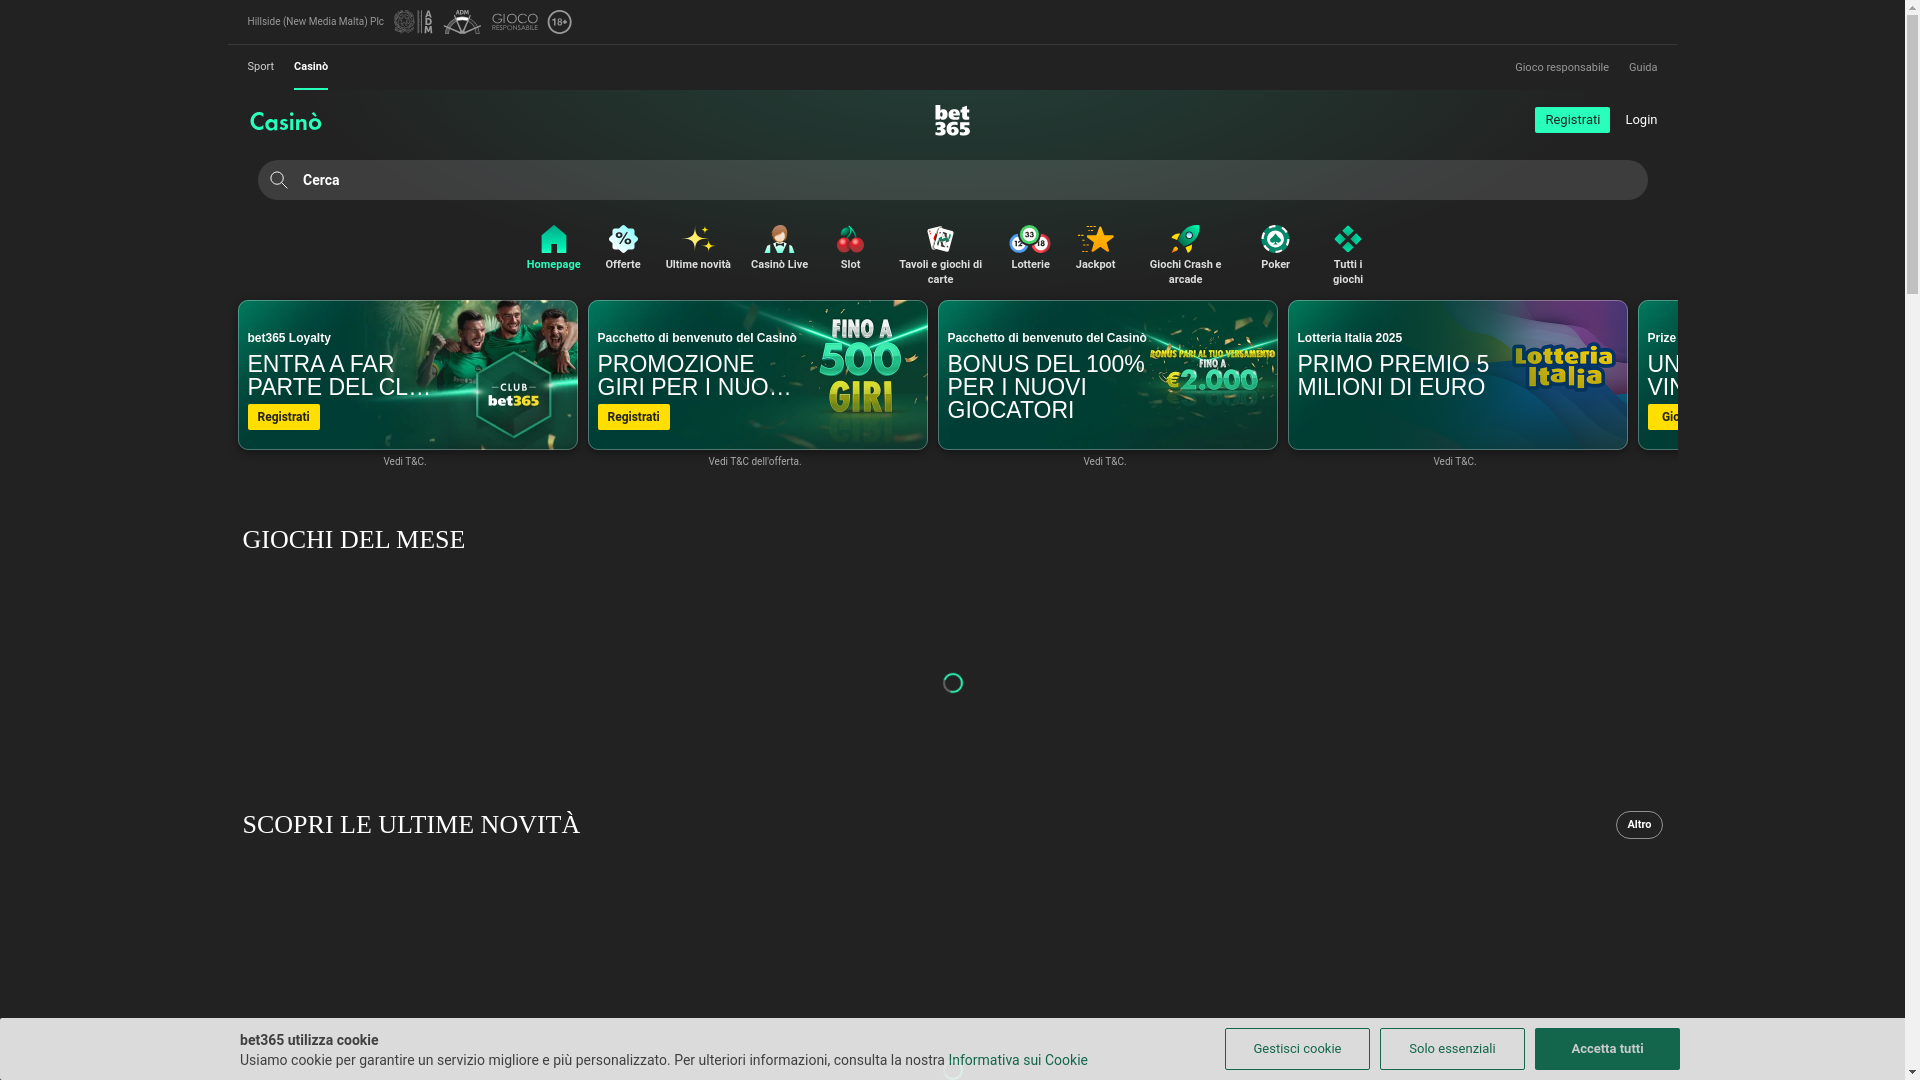Open the Poker chip icon
The image size is (1920, 1080).
[x=1275, y=240]
